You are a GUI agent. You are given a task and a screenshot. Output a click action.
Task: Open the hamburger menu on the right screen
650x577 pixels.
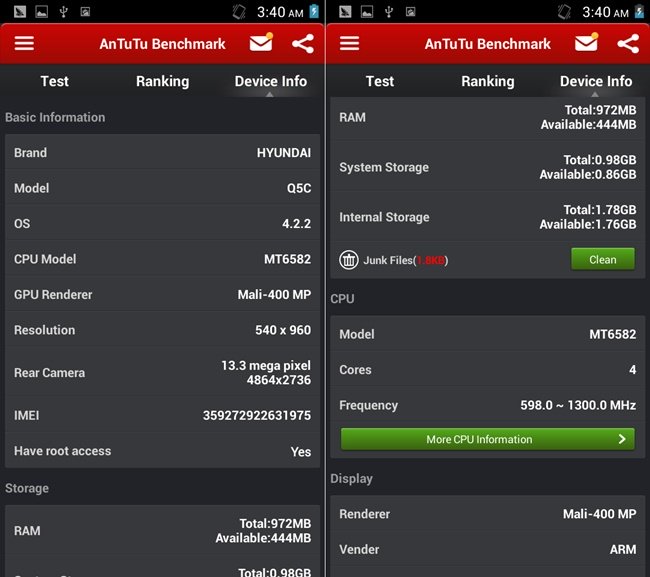click(349, 44)
